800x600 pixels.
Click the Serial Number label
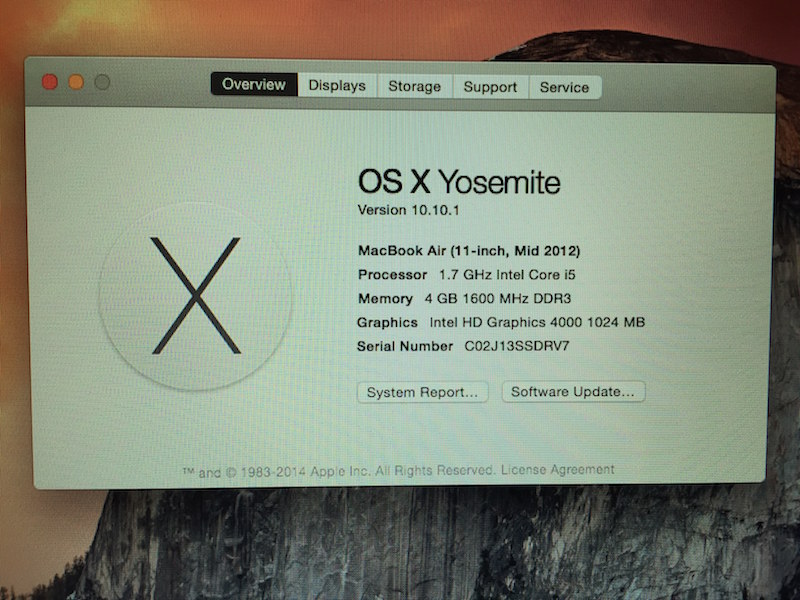click(405, 346)
